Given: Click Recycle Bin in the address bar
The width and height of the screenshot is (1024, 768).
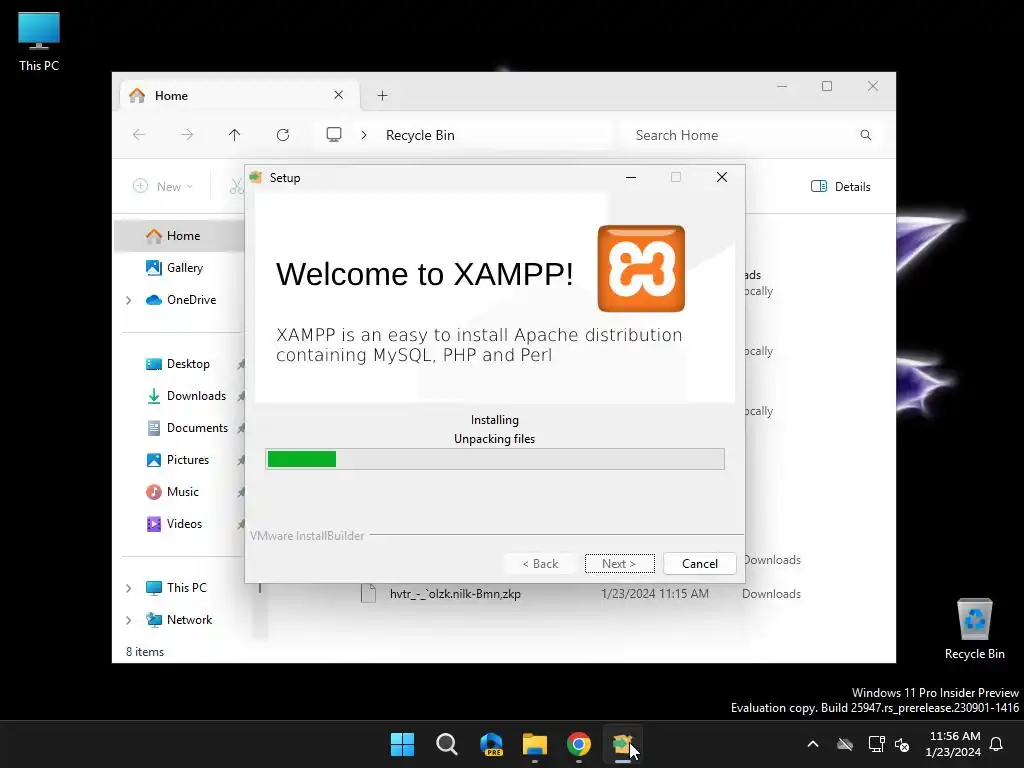Looking at the screenshot, I should [420, 135].
